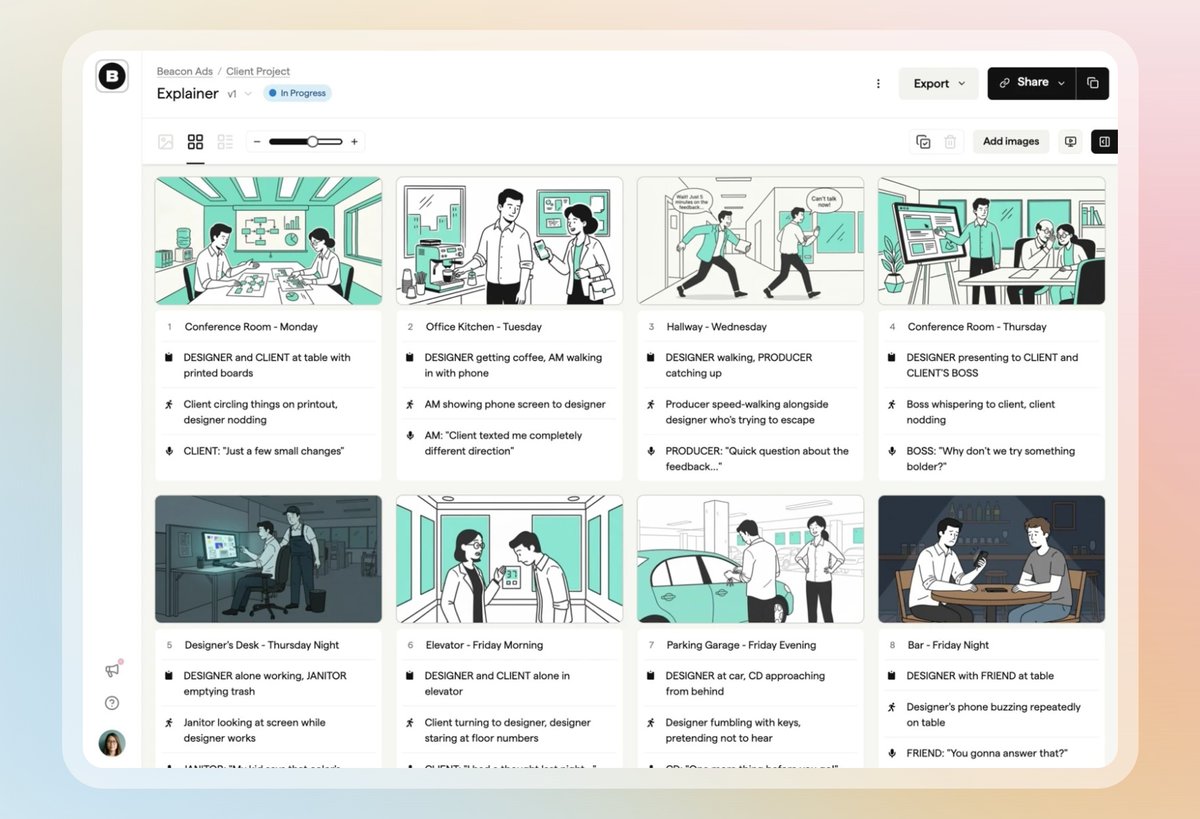Open the help question mark icon
Viewport: 1200px width, 819px height.
[112, 703]
